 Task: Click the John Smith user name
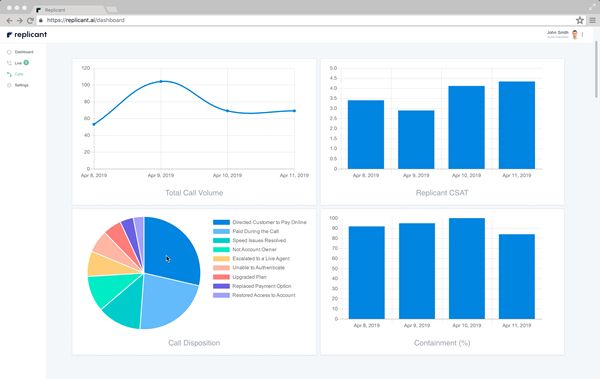[558, 33]
